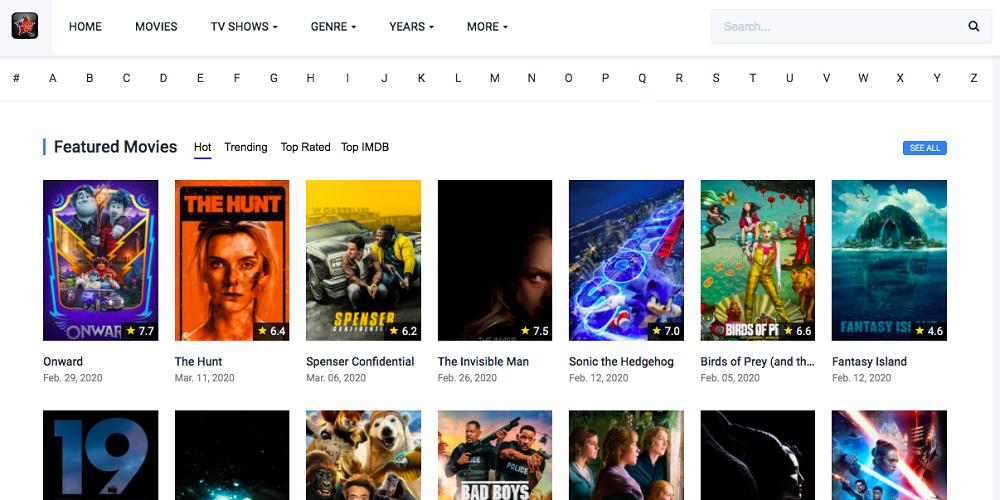Open the lightsaber movie poster
This screenshot has height=500, width=1000.
[x=889, y=455]
